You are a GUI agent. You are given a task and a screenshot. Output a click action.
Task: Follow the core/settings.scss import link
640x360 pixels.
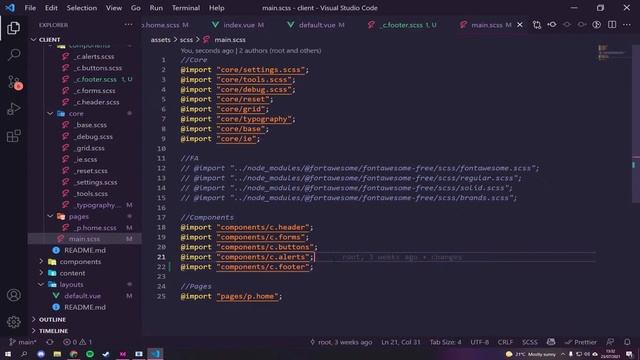coord(260,70)
